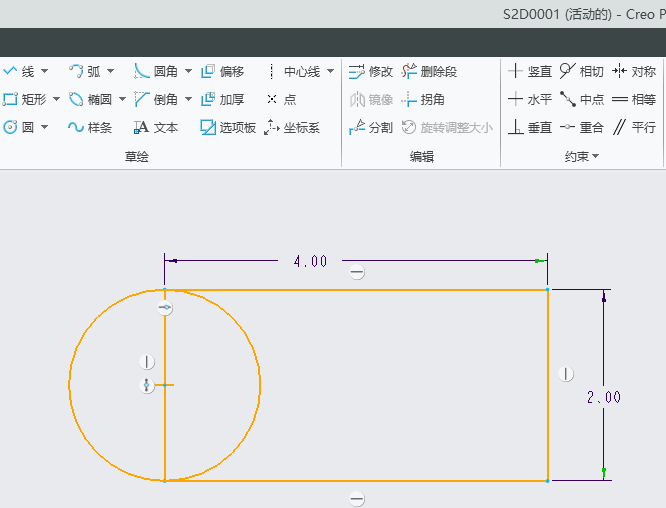Open the Palette (选项板) tool
The image size is (666, 508).
(x=228, y=127)
